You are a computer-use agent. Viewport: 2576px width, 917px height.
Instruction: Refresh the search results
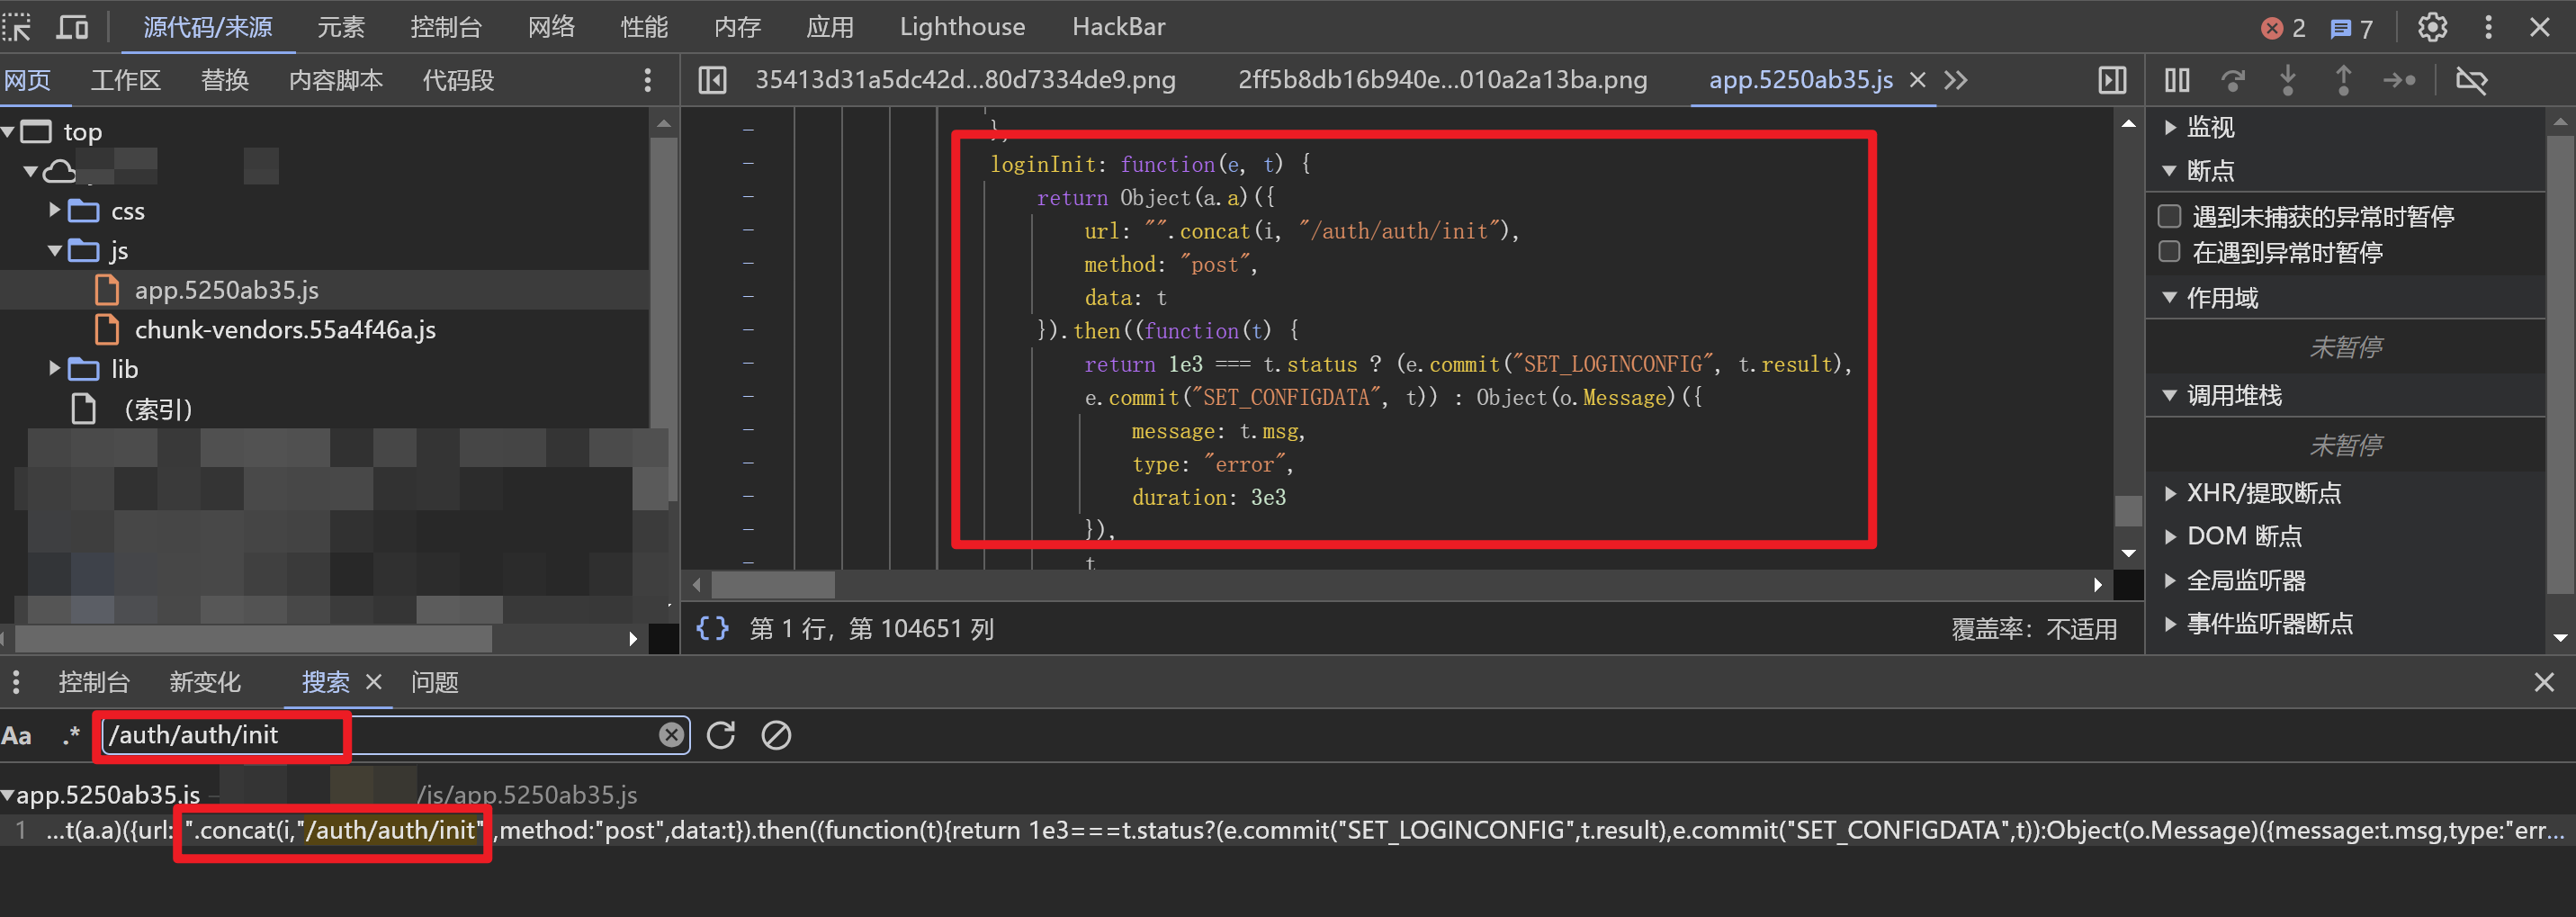click(721, 735)
